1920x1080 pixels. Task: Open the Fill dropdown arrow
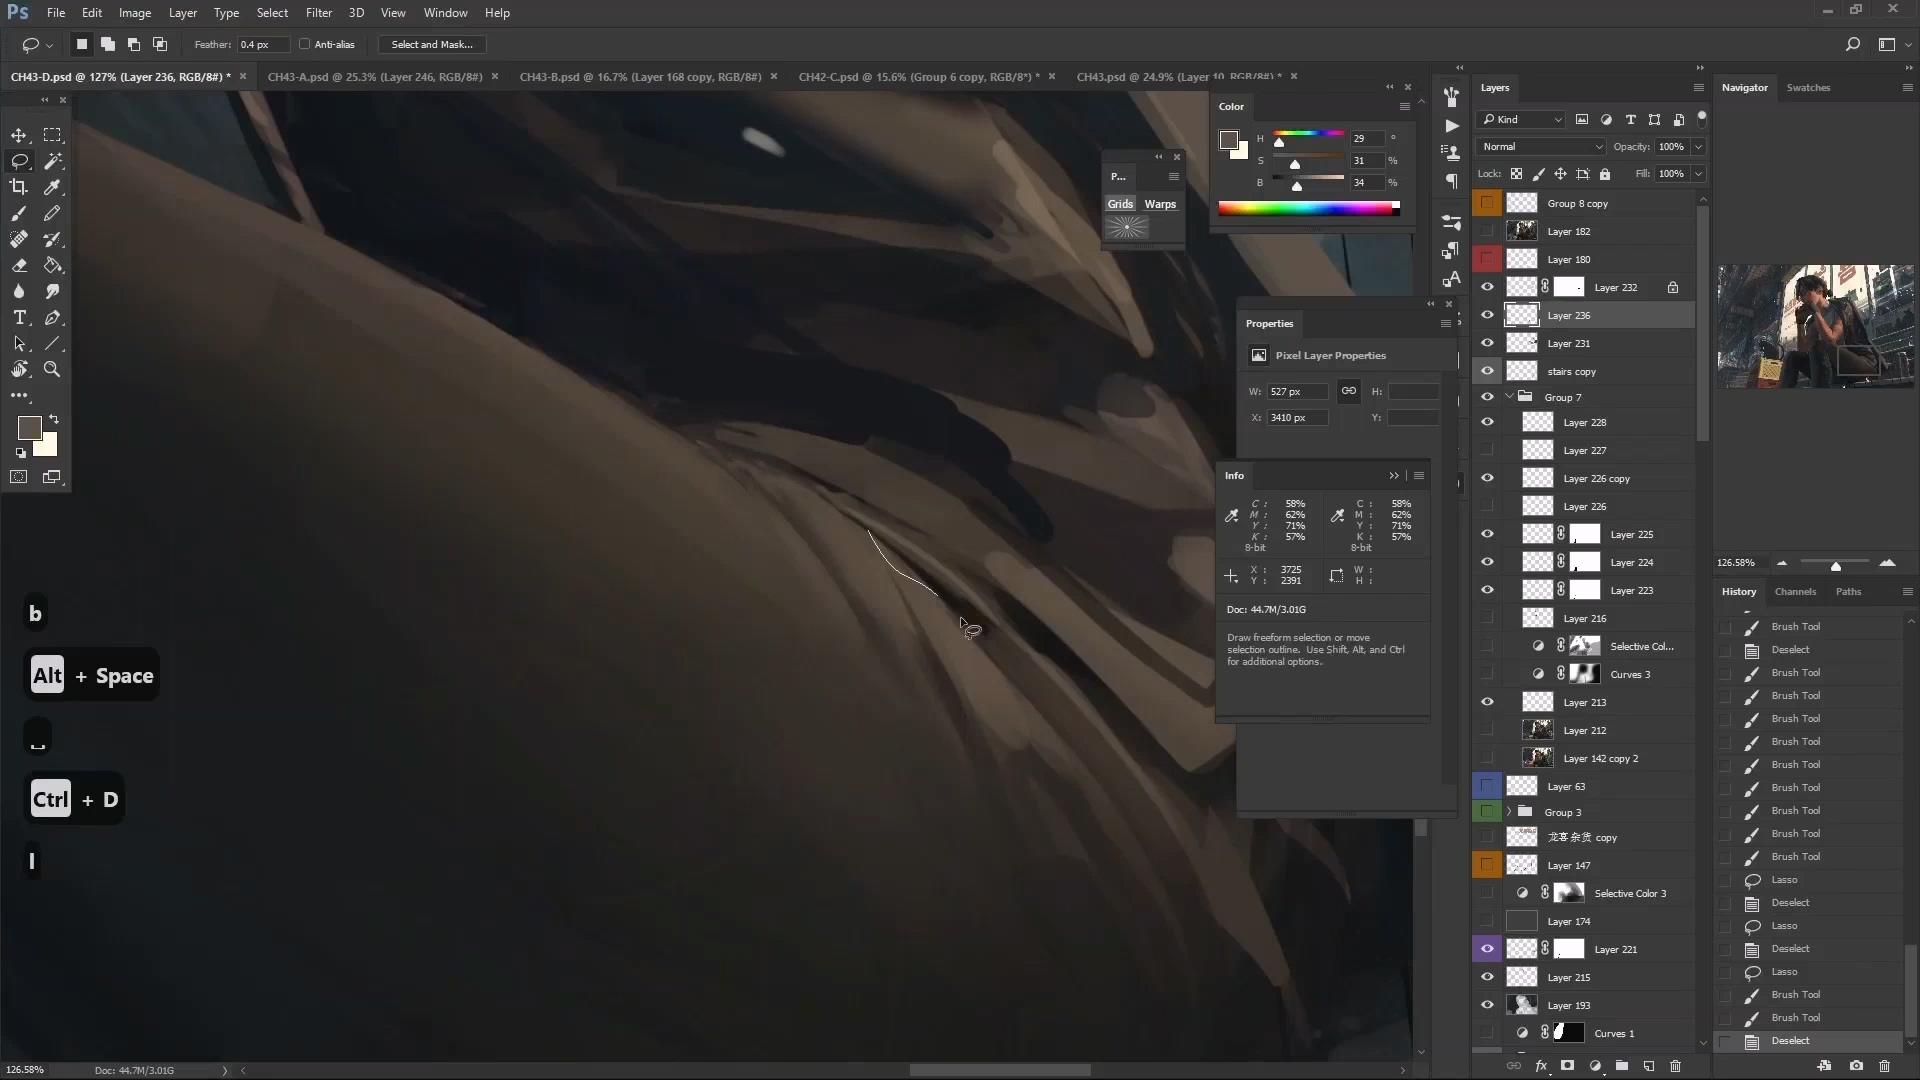coord(1697,174)
